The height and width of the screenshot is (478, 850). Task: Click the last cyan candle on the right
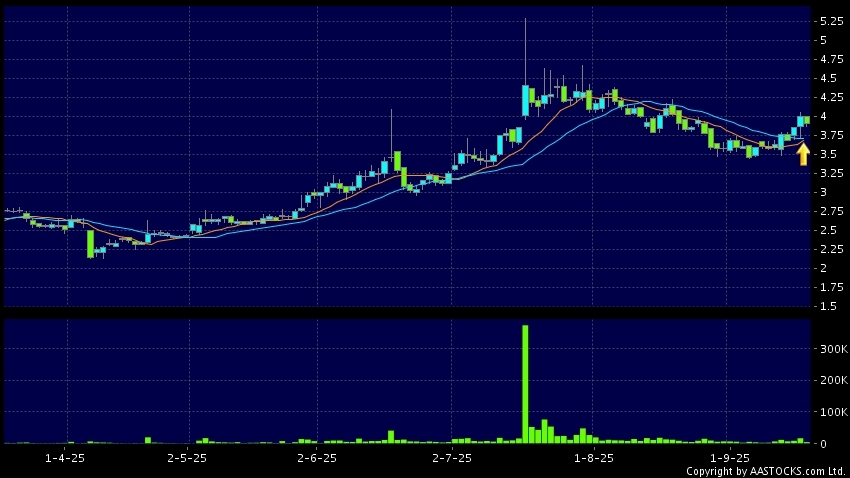pos(801,121)
